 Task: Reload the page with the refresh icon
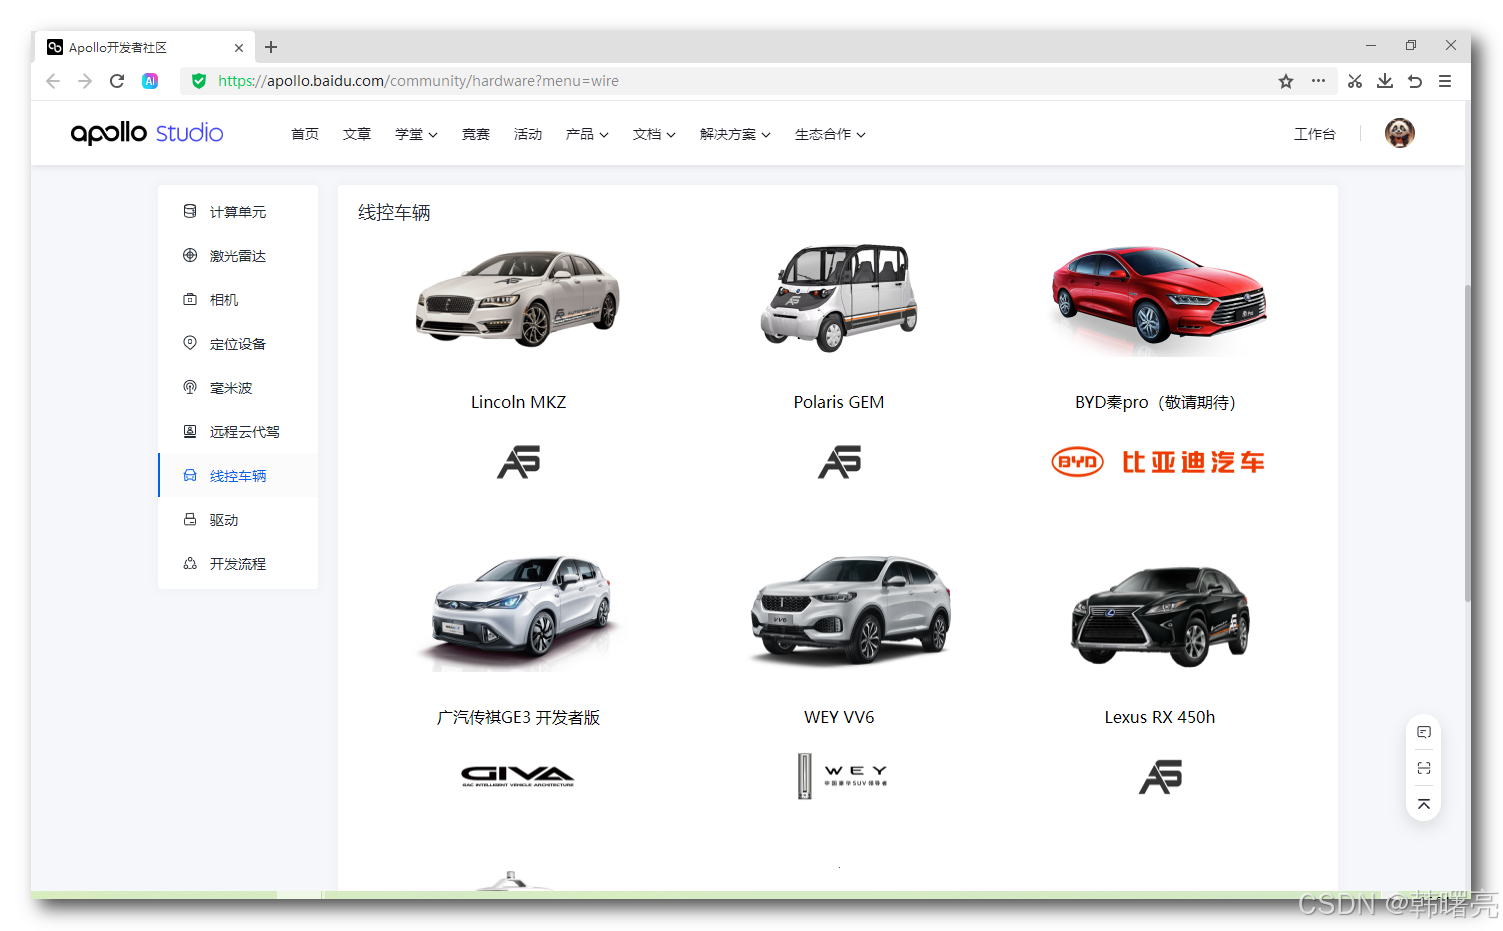[117, 81]
